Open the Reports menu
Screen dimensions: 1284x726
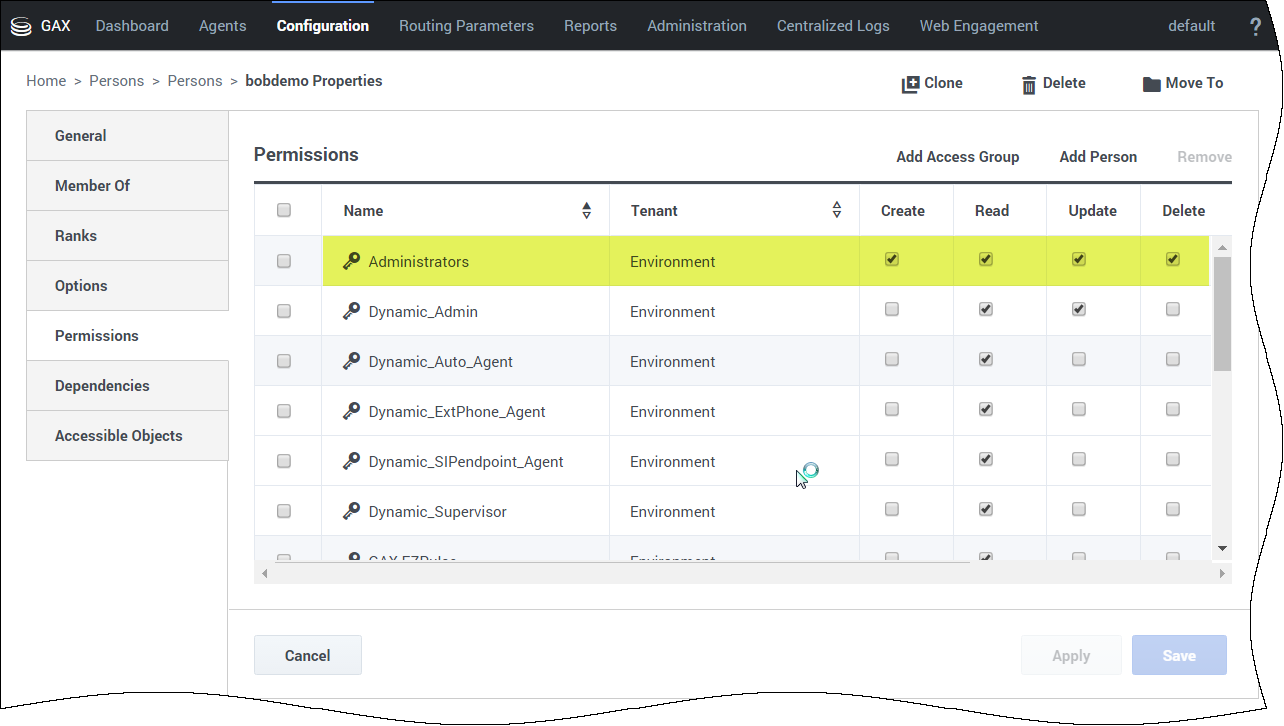[590, 26]
